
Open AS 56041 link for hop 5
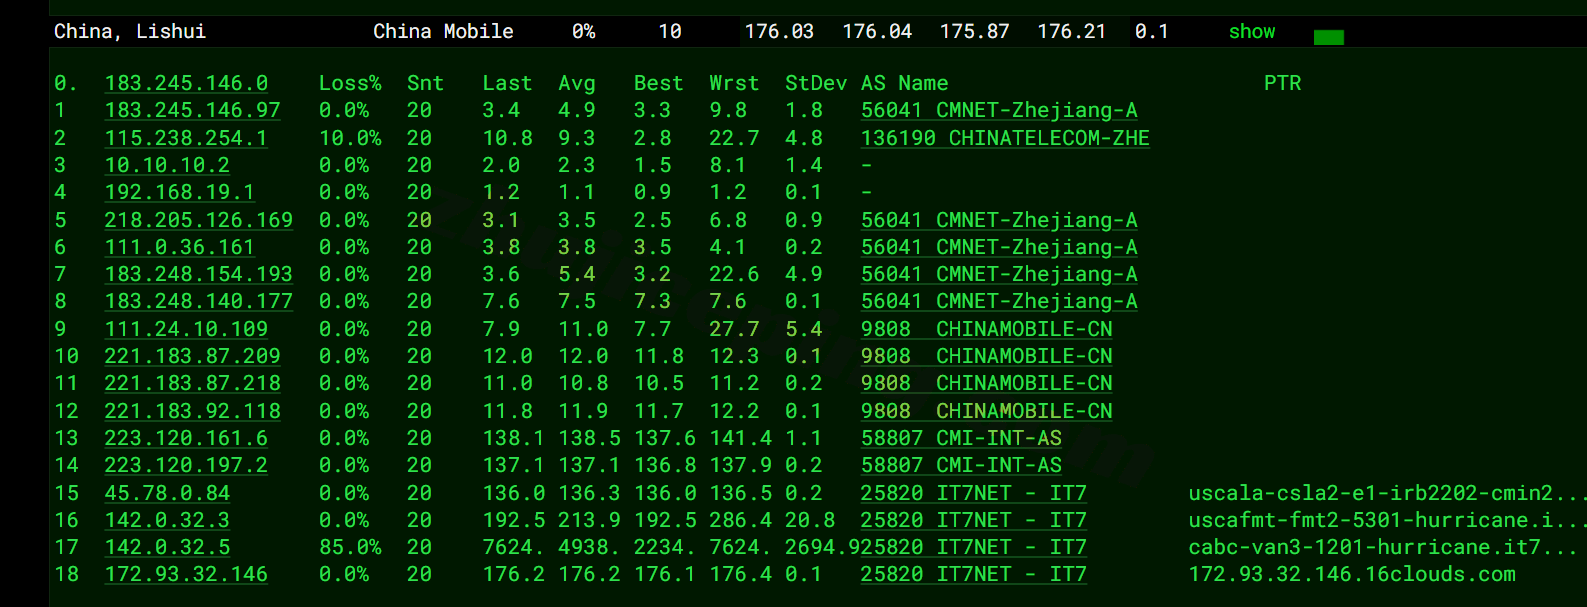click(x=999, y=221)
